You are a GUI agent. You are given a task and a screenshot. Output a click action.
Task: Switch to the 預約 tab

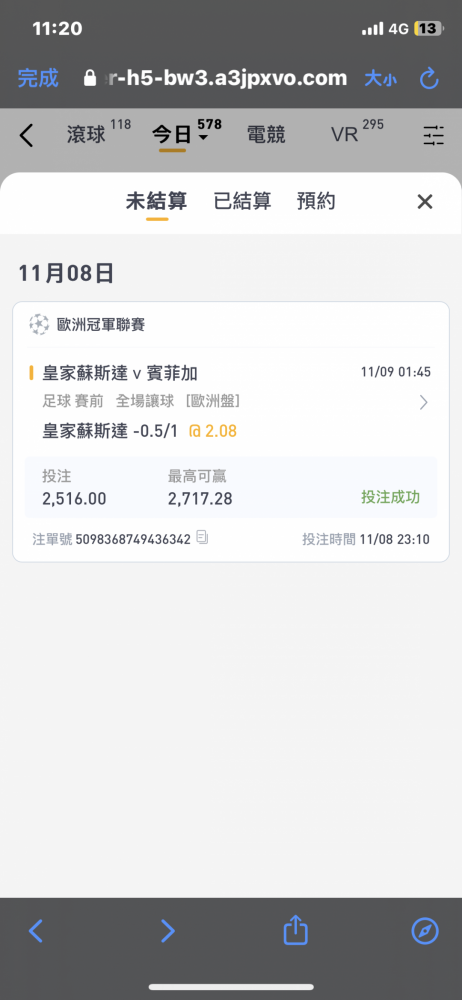pos(317,202)
